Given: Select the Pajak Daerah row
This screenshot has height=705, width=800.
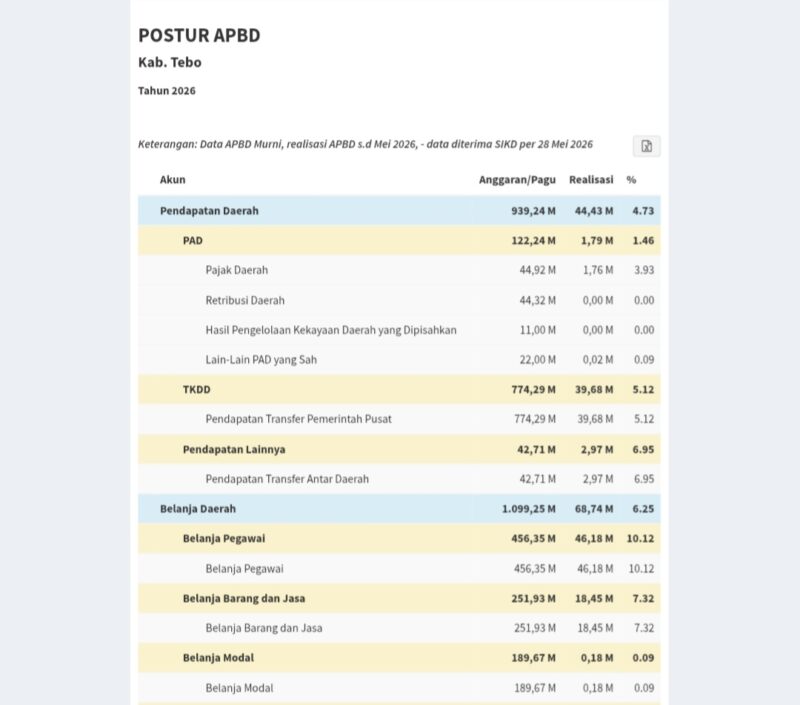Looking at the screenshot, I should [399, 270].
